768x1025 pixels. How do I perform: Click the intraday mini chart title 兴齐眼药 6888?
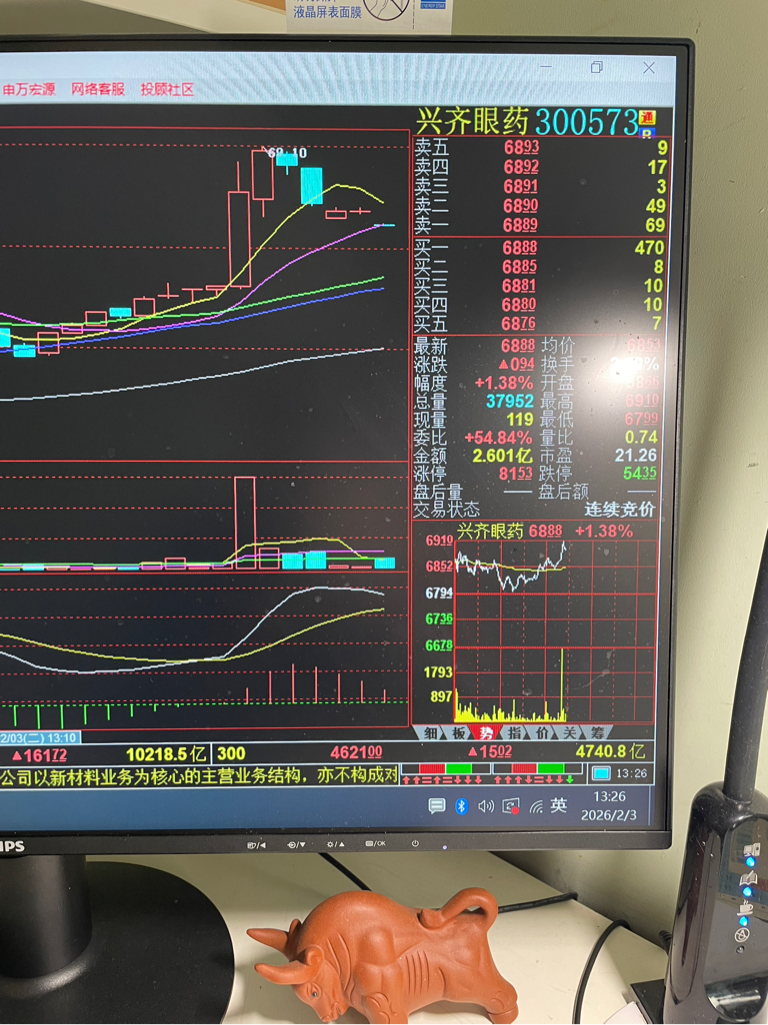(x=509, y=531)
